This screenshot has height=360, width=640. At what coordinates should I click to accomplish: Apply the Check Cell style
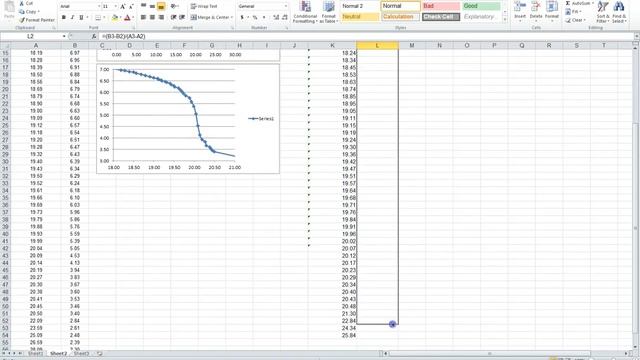point(441,17)
